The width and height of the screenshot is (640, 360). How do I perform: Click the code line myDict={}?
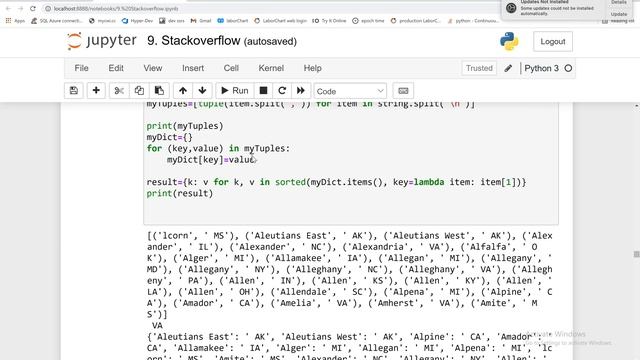(169, 137)
